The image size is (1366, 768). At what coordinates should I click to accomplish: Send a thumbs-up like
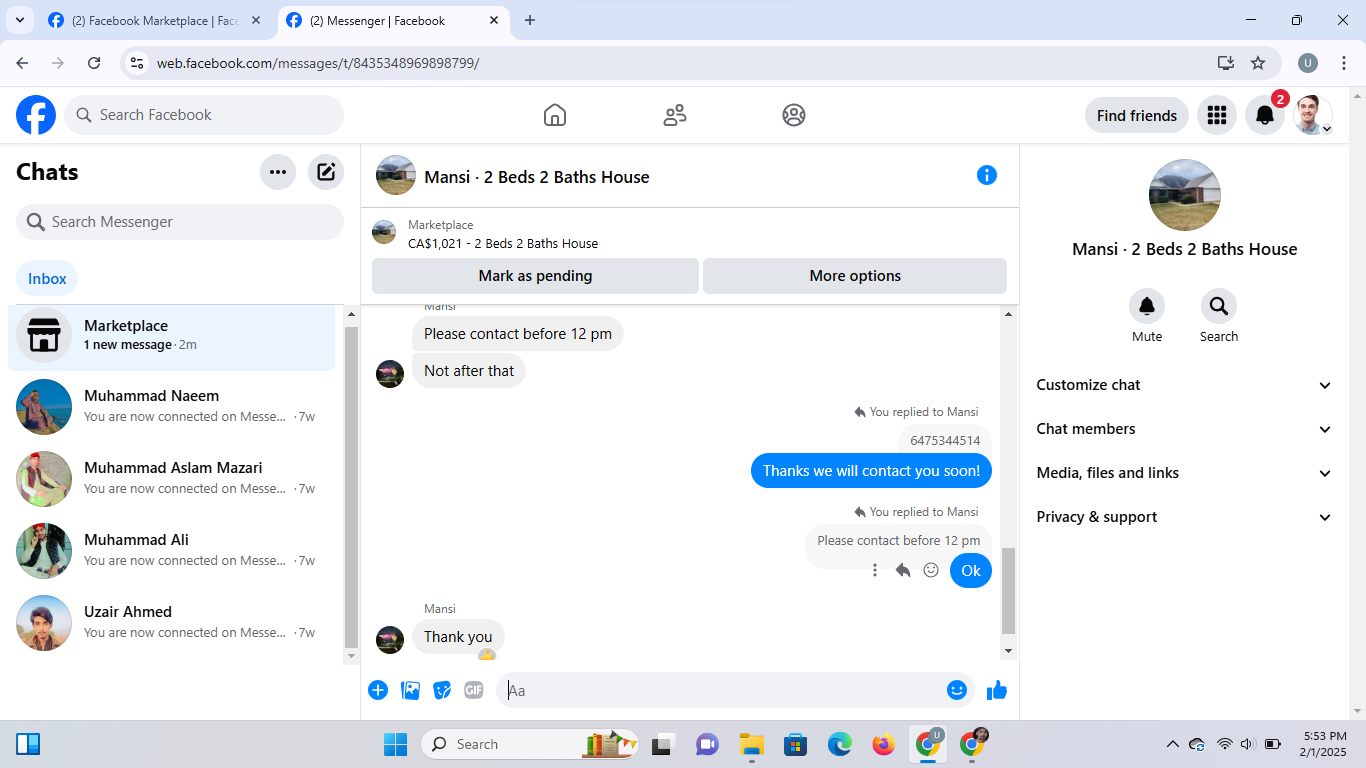[x=997, y=690]
